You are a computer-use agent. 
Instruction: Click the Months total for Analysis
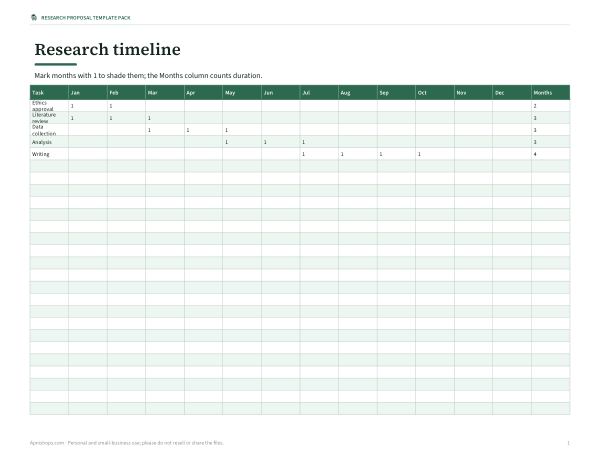(551, 142)
